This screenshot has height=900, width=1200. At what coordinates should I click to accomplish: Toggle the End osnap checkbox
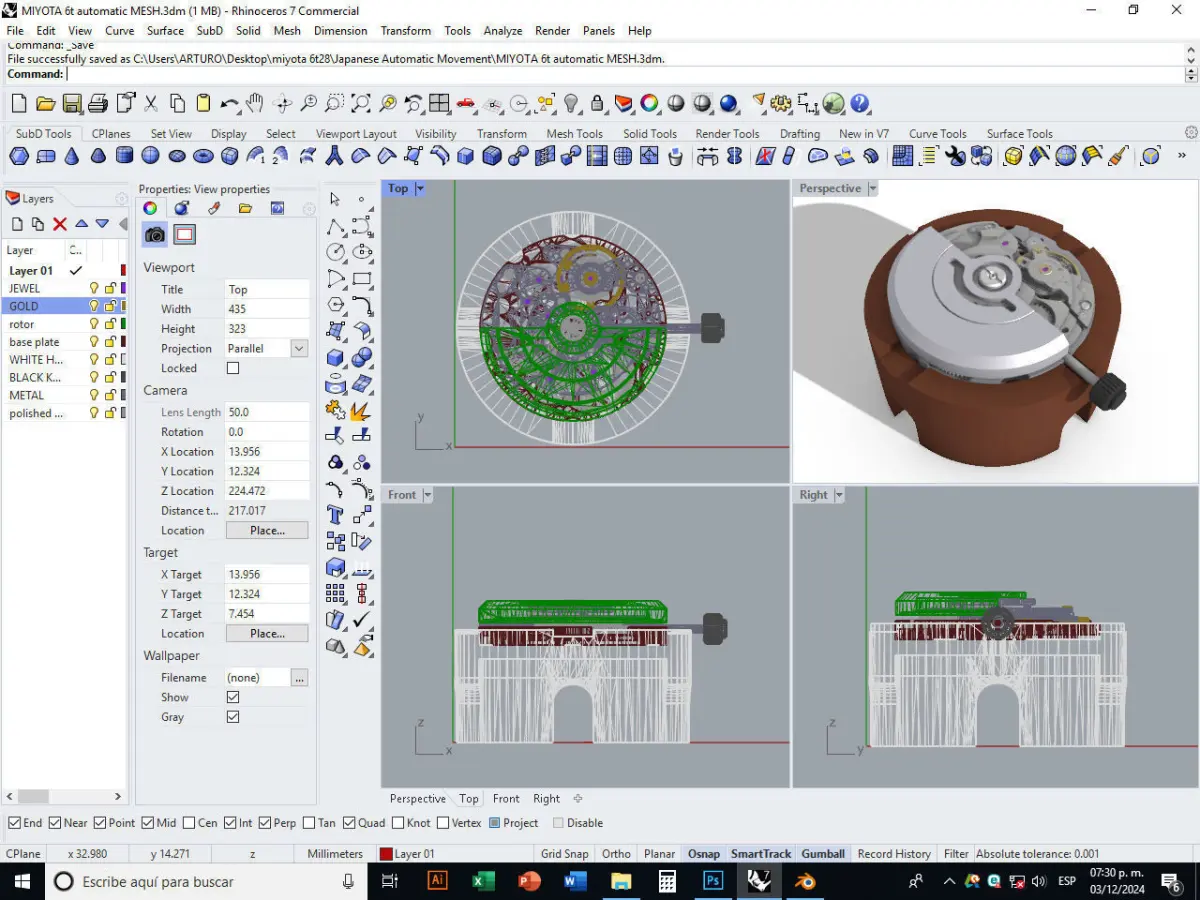(x=14, y=823)
